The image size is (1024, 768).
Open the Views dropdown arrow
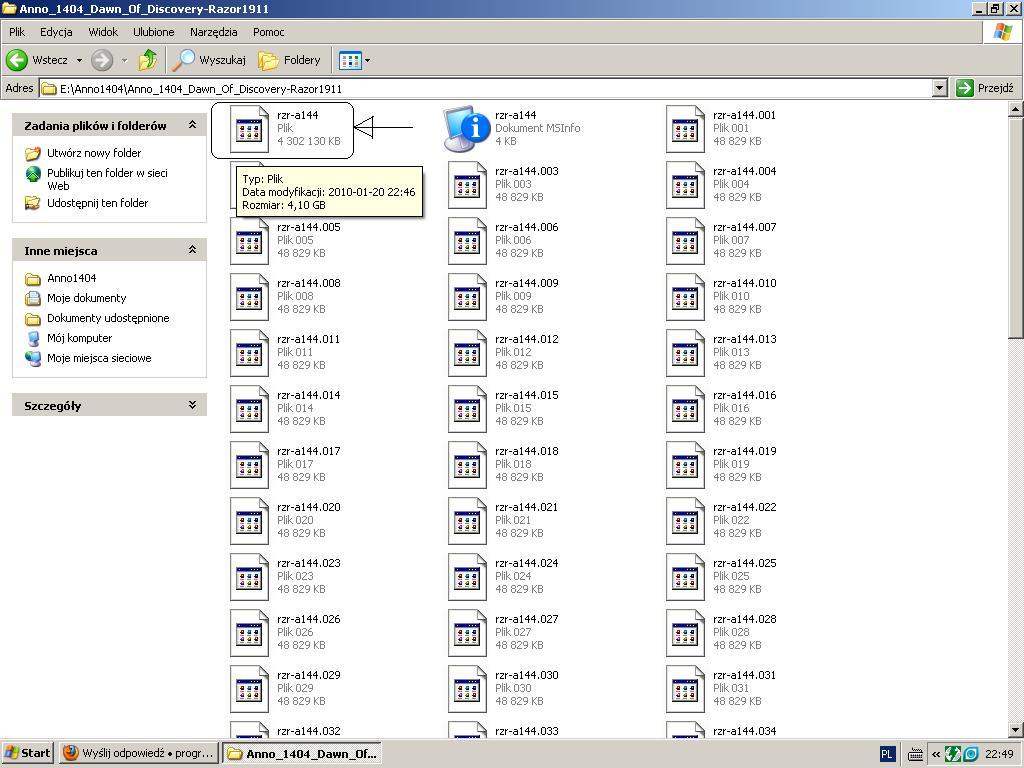tap(367, 61)
